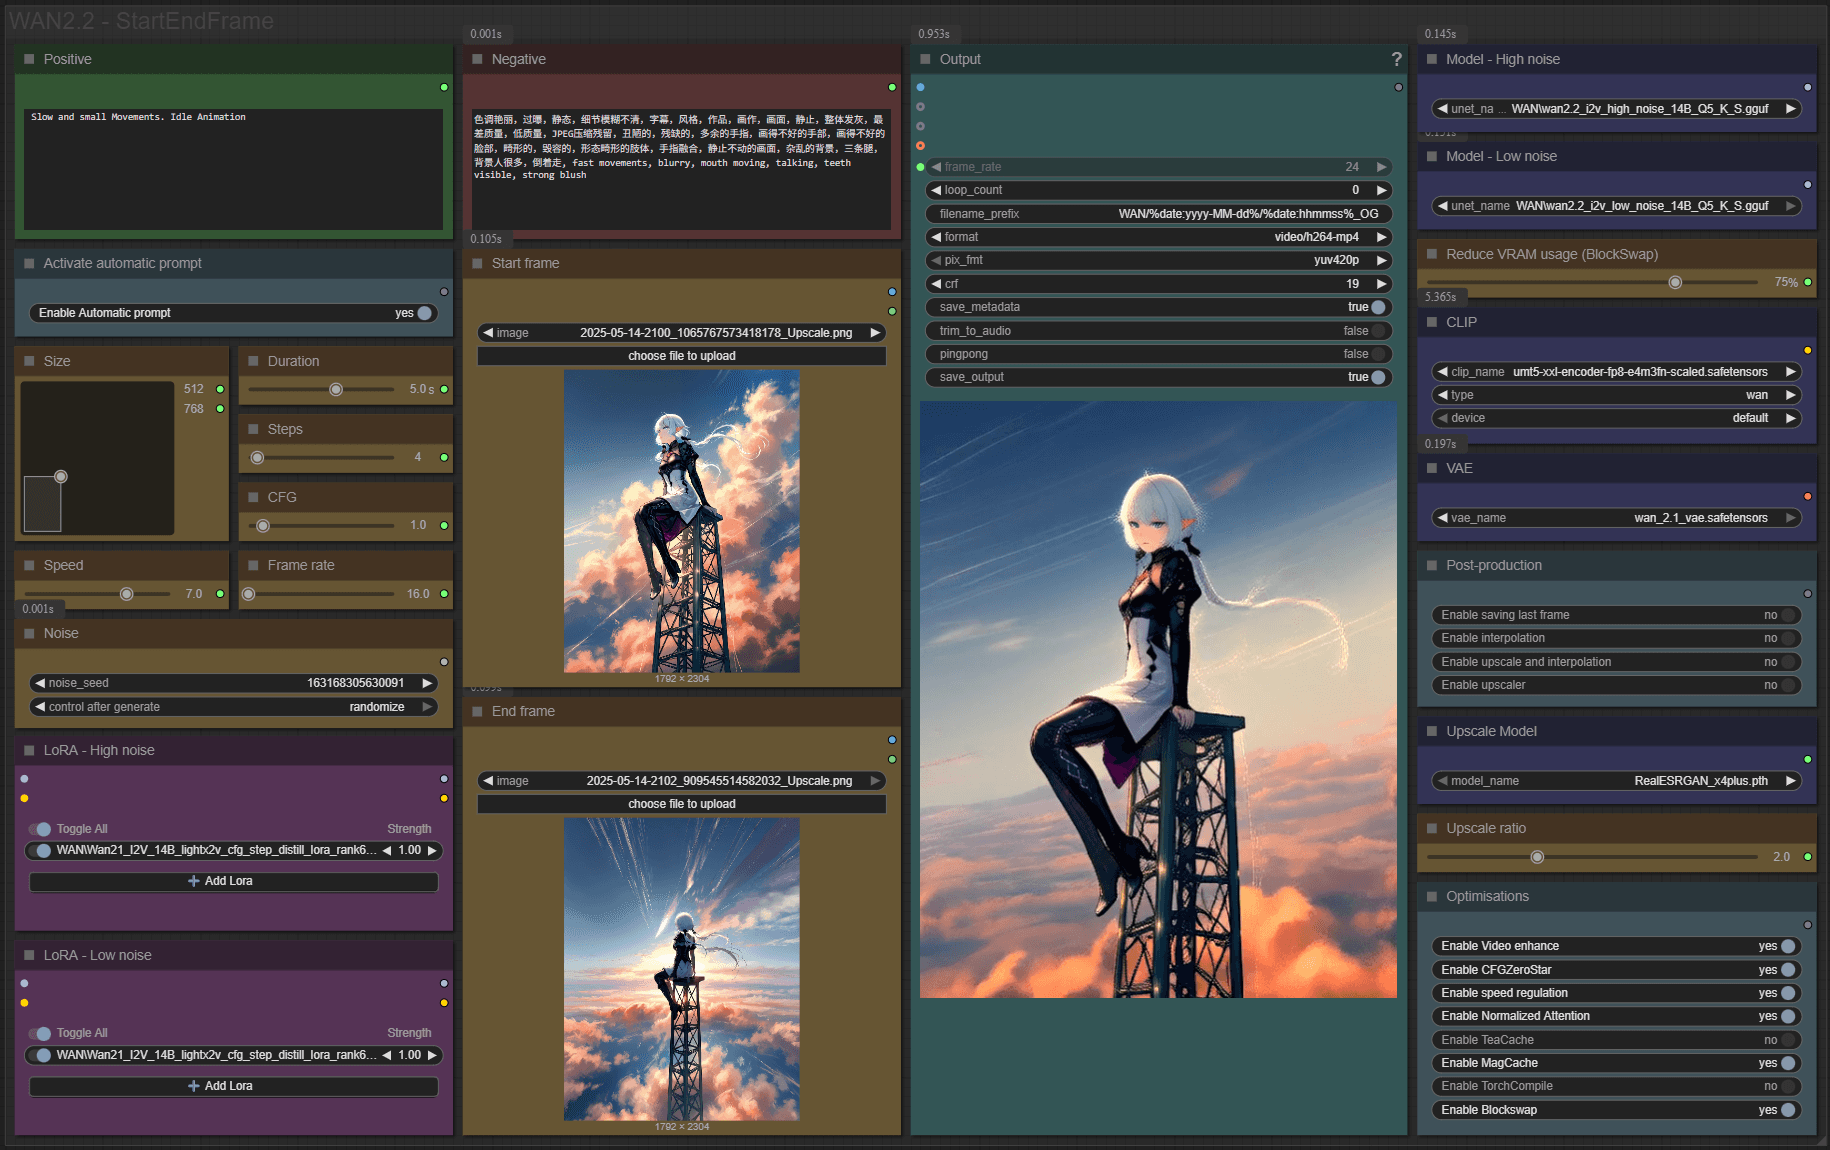Viewport: 1830px width, 1150px height.
Task: Disable Enable Video enhance optimisation
Action: point(1616,946)
